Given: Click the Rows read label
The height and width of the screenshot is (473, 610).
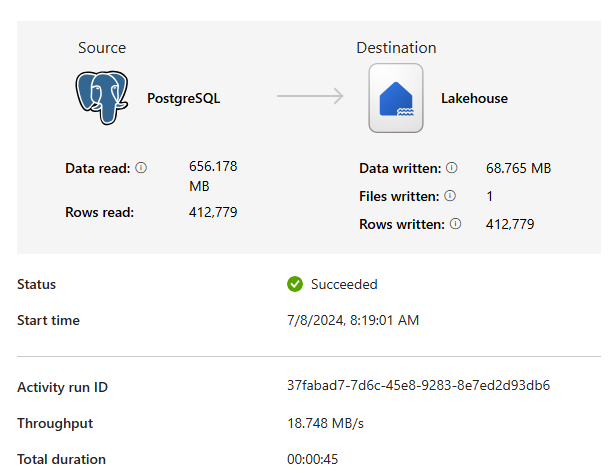Looking at the screenshot, I should pyautogui.click(x=100, y=212).
